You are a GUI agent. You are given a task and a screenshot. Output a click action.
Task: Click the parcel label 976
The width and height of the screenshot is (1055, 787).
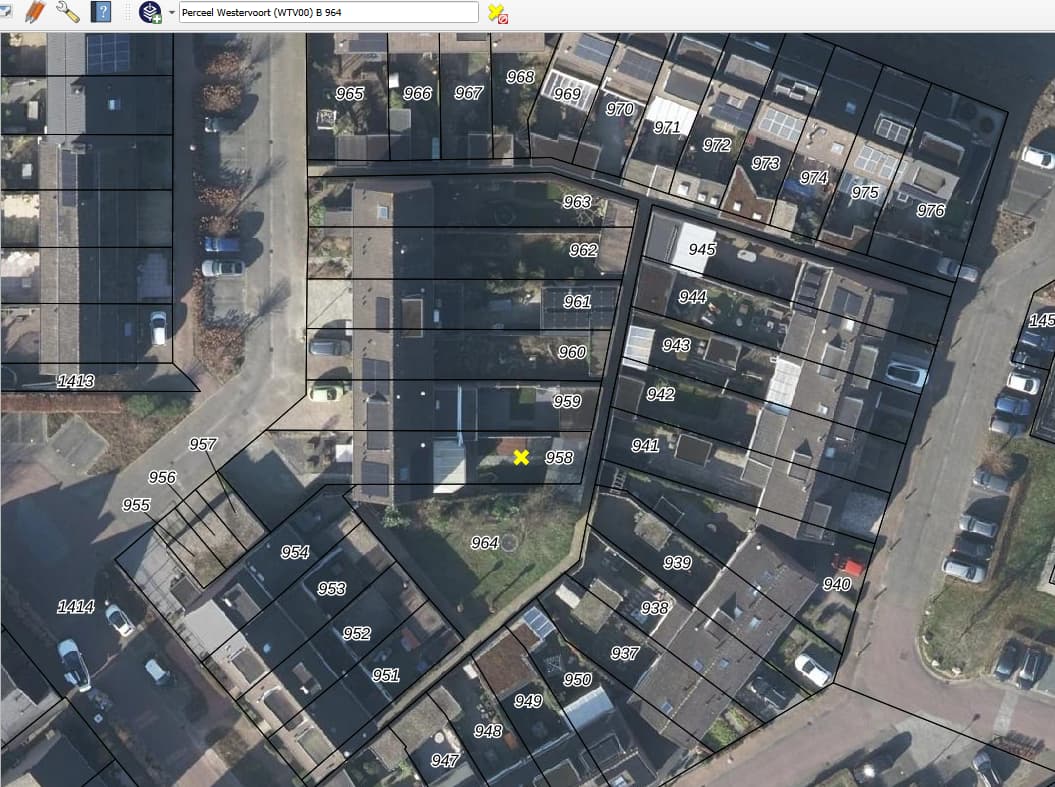(x=930, y=211)
